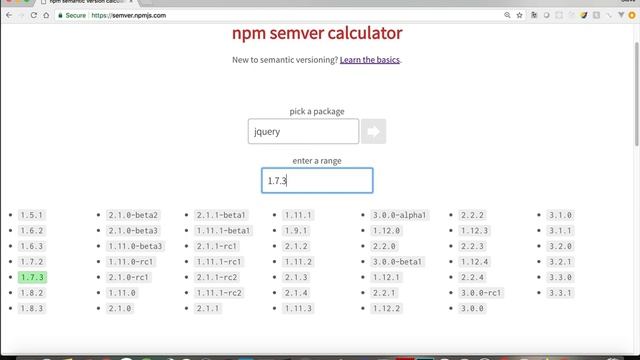
Task: Select version 3.1.1
Action: 560,231
